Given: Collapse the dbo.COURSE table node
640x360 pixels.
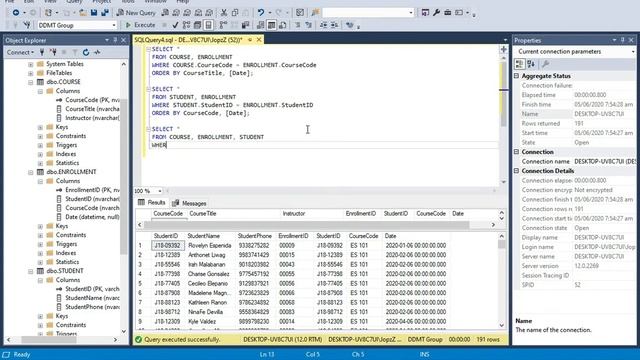Looking at the screenshot, I should (31, 82).
